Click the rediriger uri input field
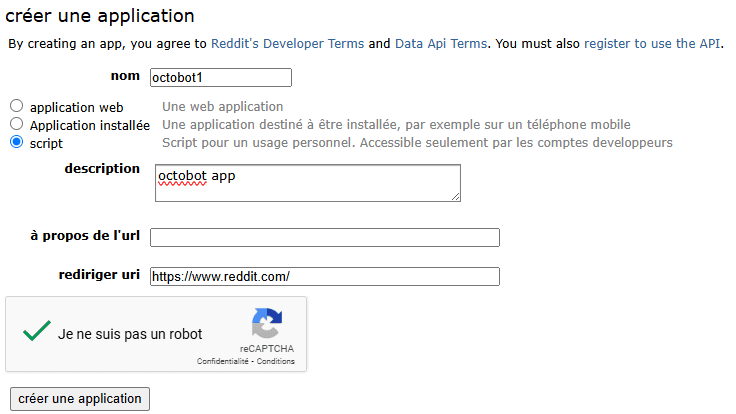The image size is (736, 414). (325, 276)
